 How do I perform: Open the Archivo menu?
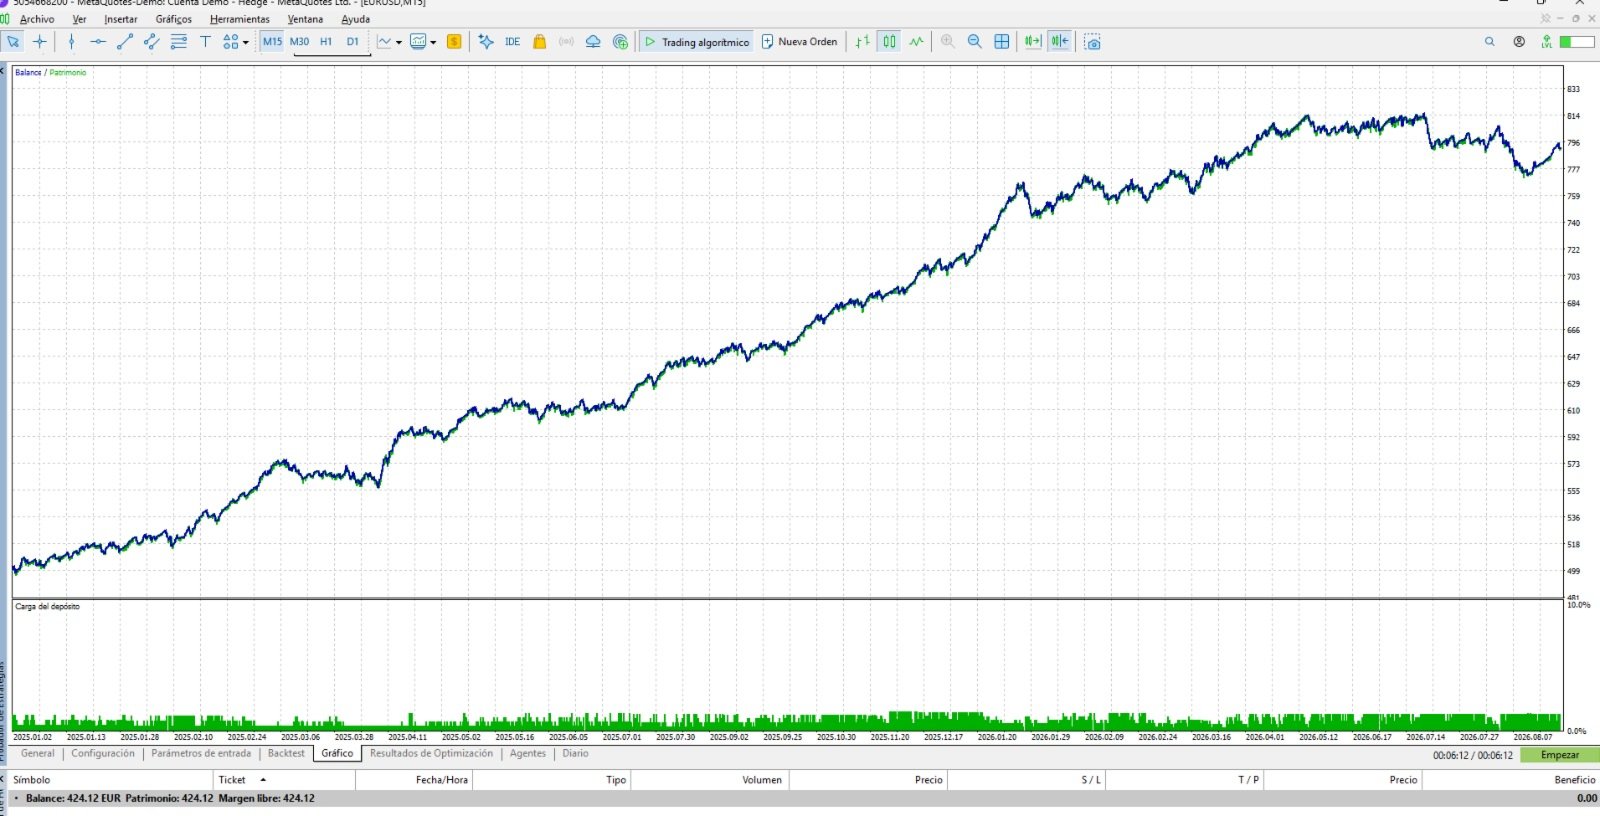click(37, 19)
